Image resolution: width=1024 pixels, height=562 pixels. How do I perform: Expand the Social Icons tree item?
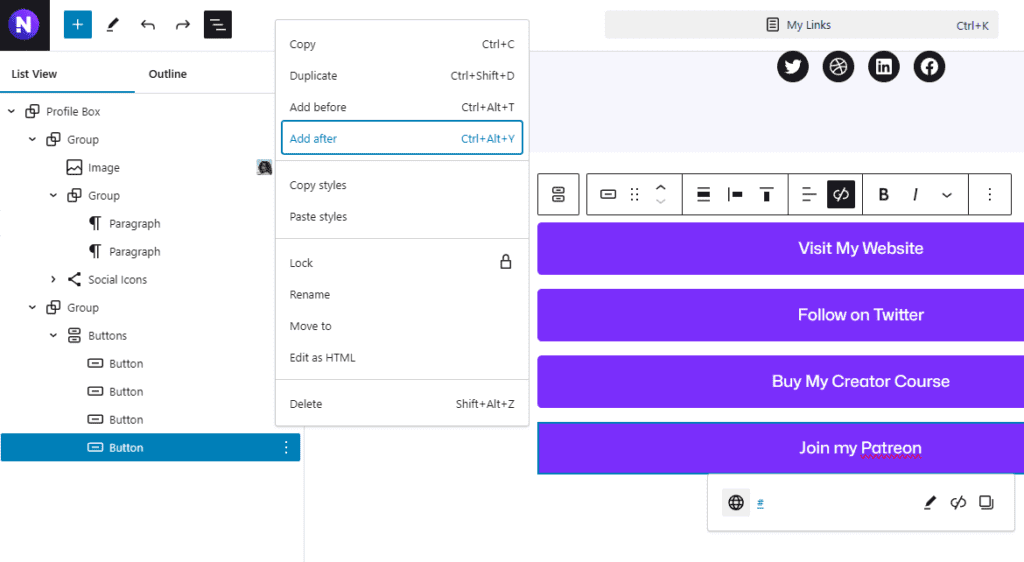pyautogui.click(x=53, y=279)
